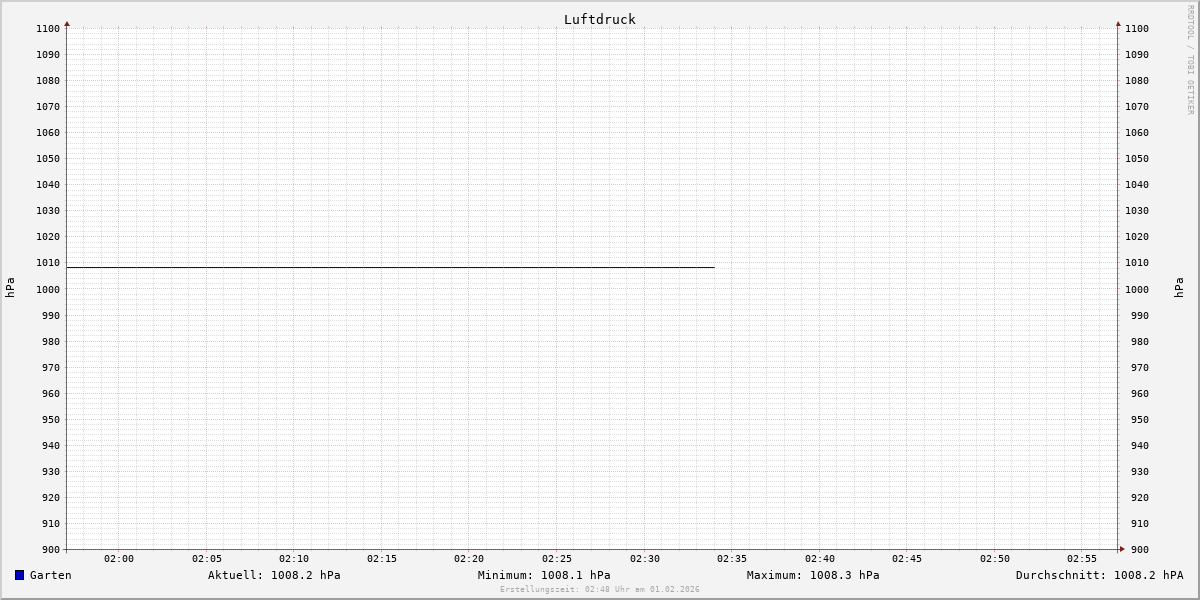Click the 900 label on the right axis

(1137, 549)
